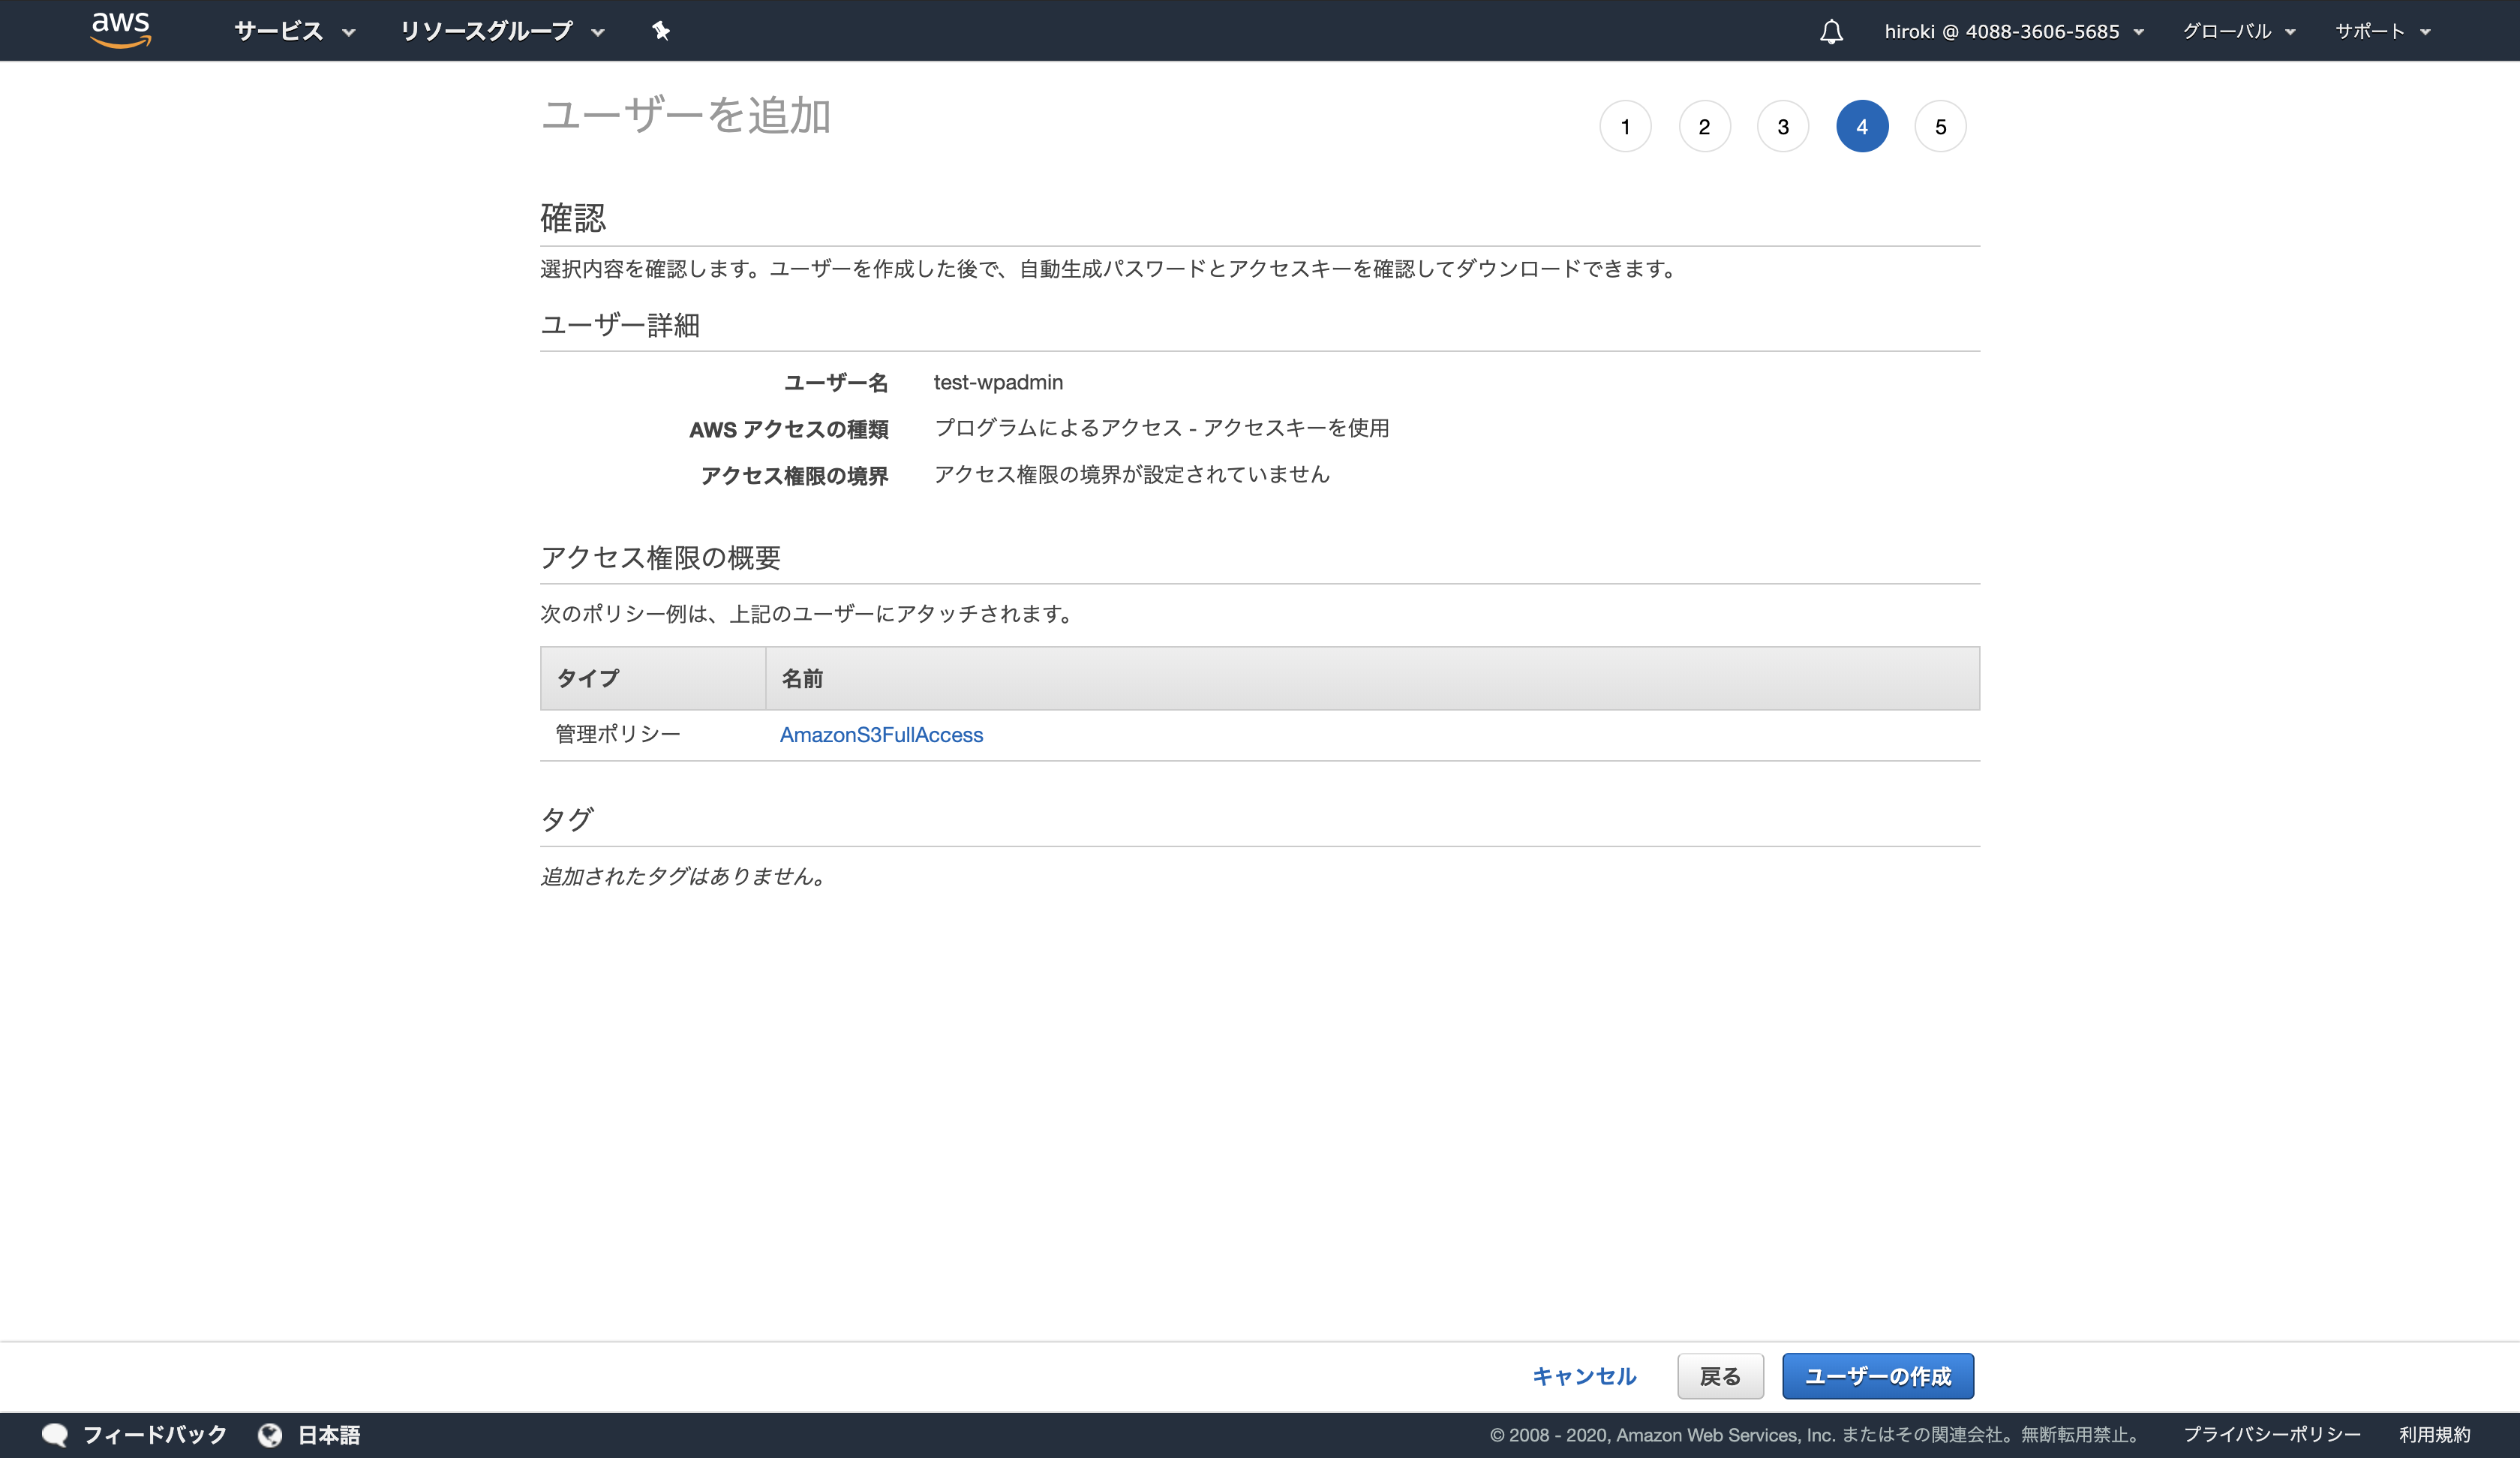Go to wizard step 3 circle
Viewport: 2520px width, 1458px height.
pos(1783,127)
